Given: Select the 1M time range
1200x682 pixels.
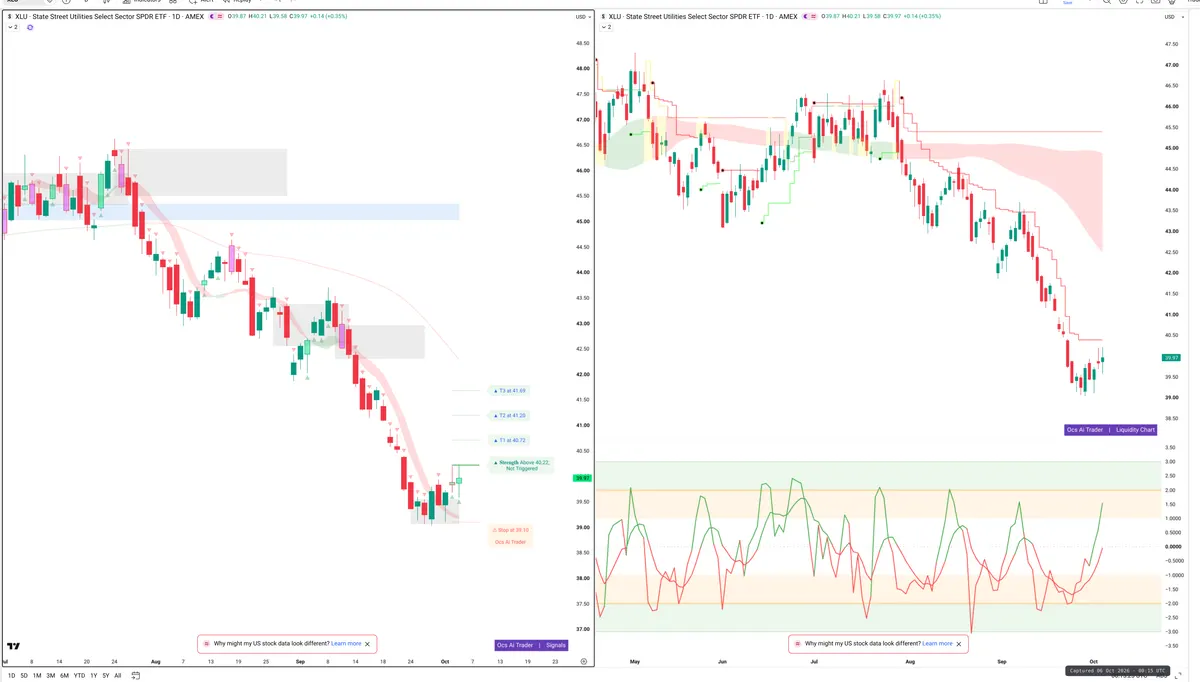Looking at the screenshot, I should coord(37,676).
